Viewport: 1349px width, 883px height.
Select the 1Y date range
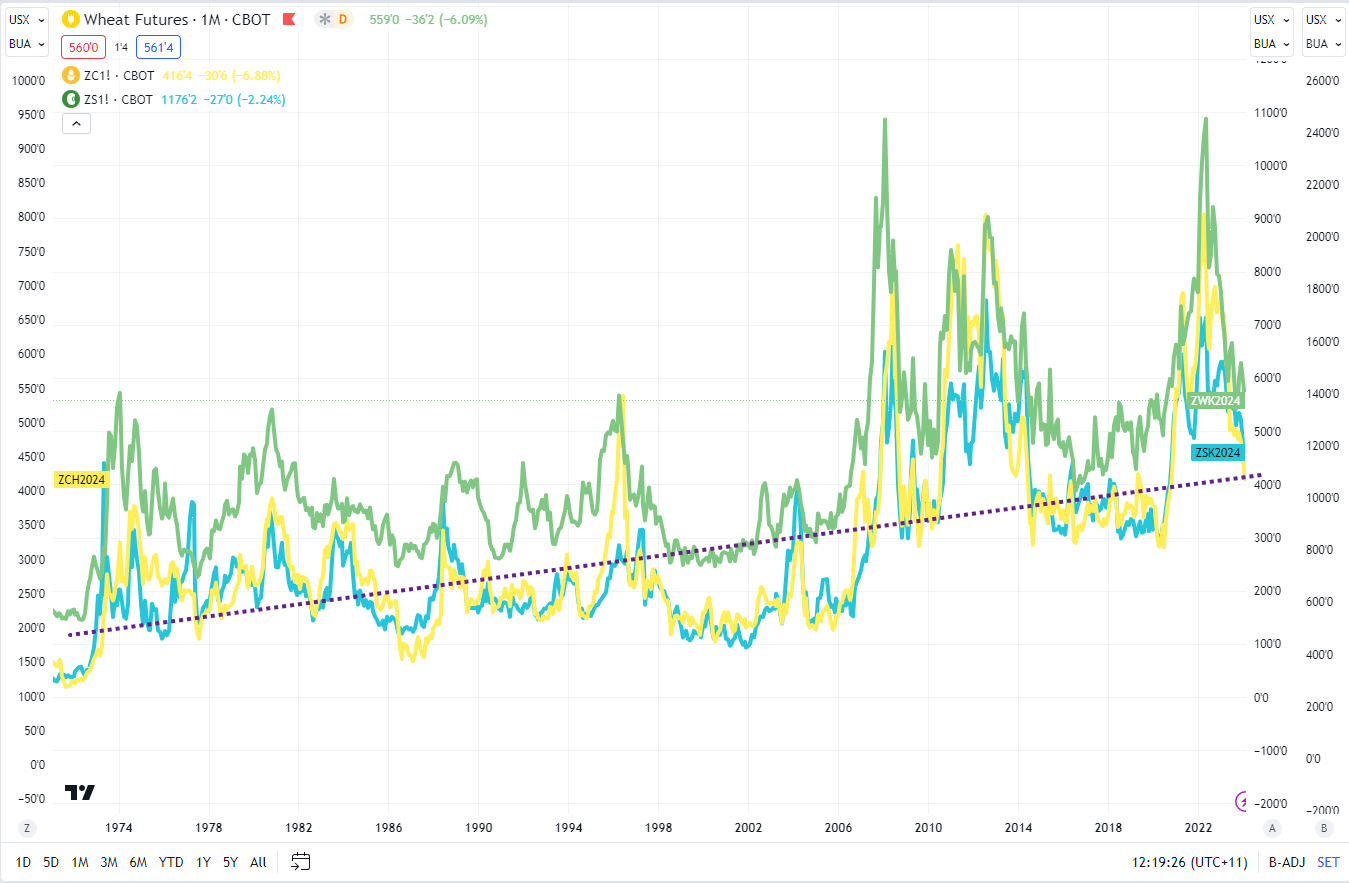tap(203, 862)
